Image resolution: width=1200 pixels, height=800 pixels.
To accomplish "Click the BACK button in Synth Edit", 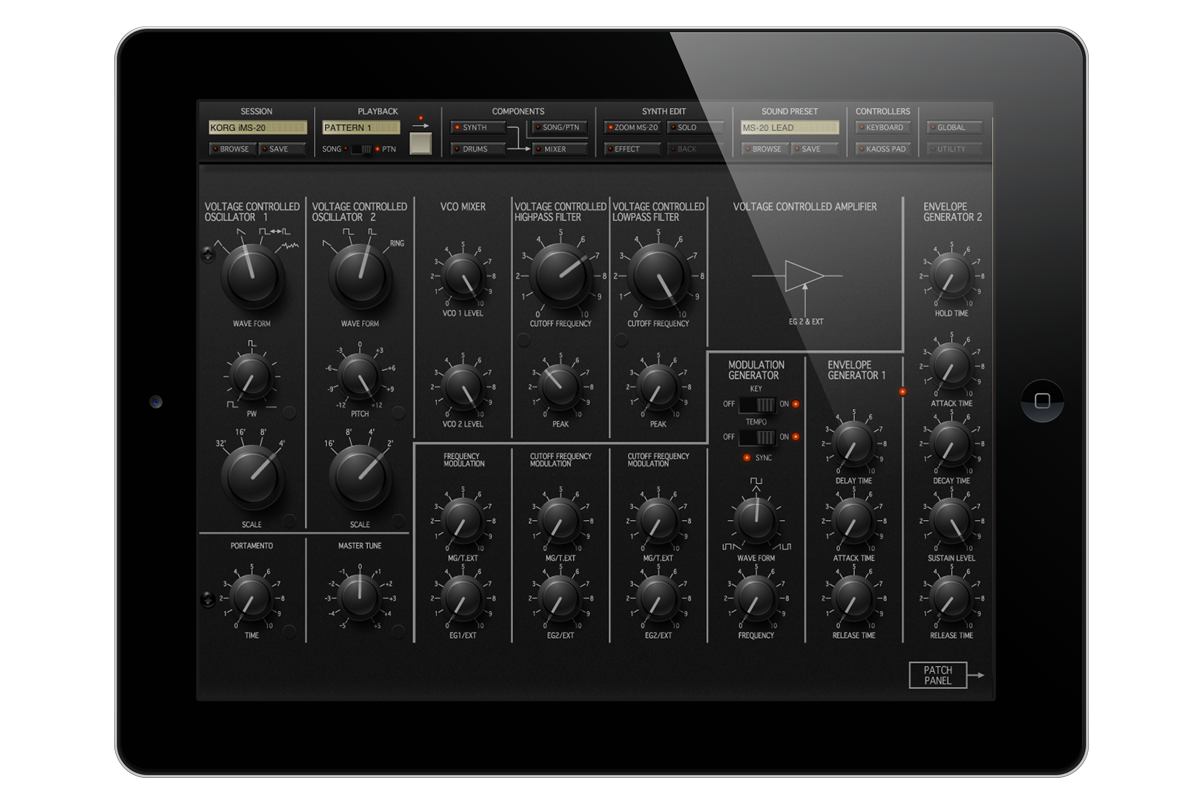I will 694,149.
